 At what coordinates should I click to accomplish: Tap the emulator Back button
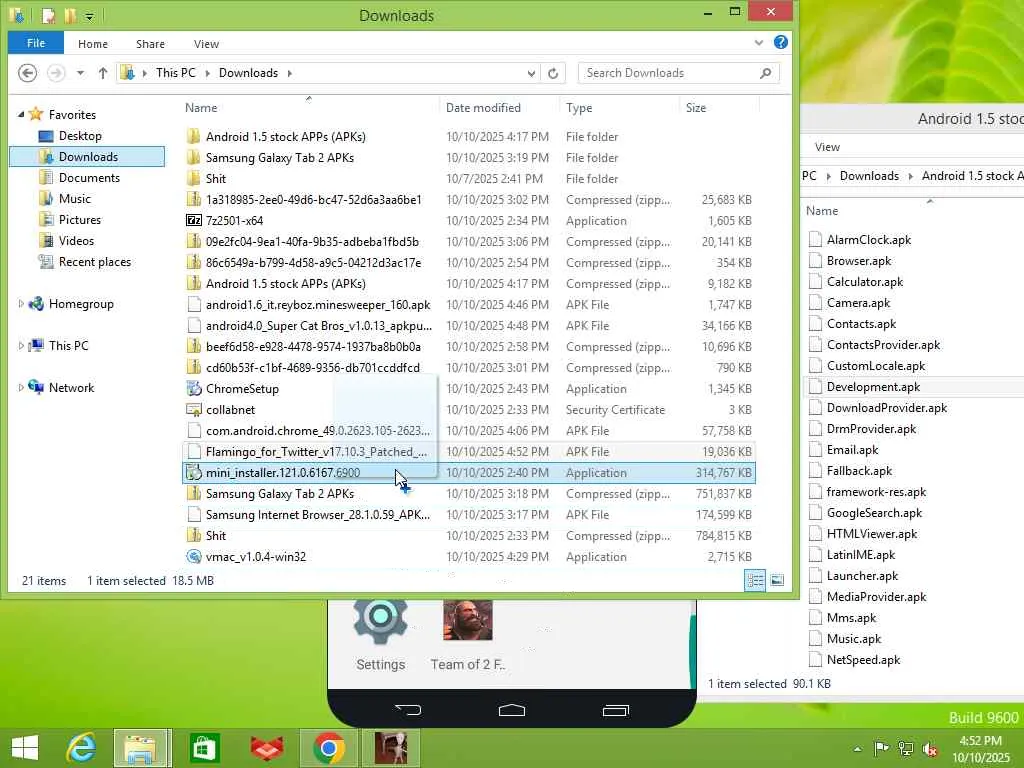408,710
